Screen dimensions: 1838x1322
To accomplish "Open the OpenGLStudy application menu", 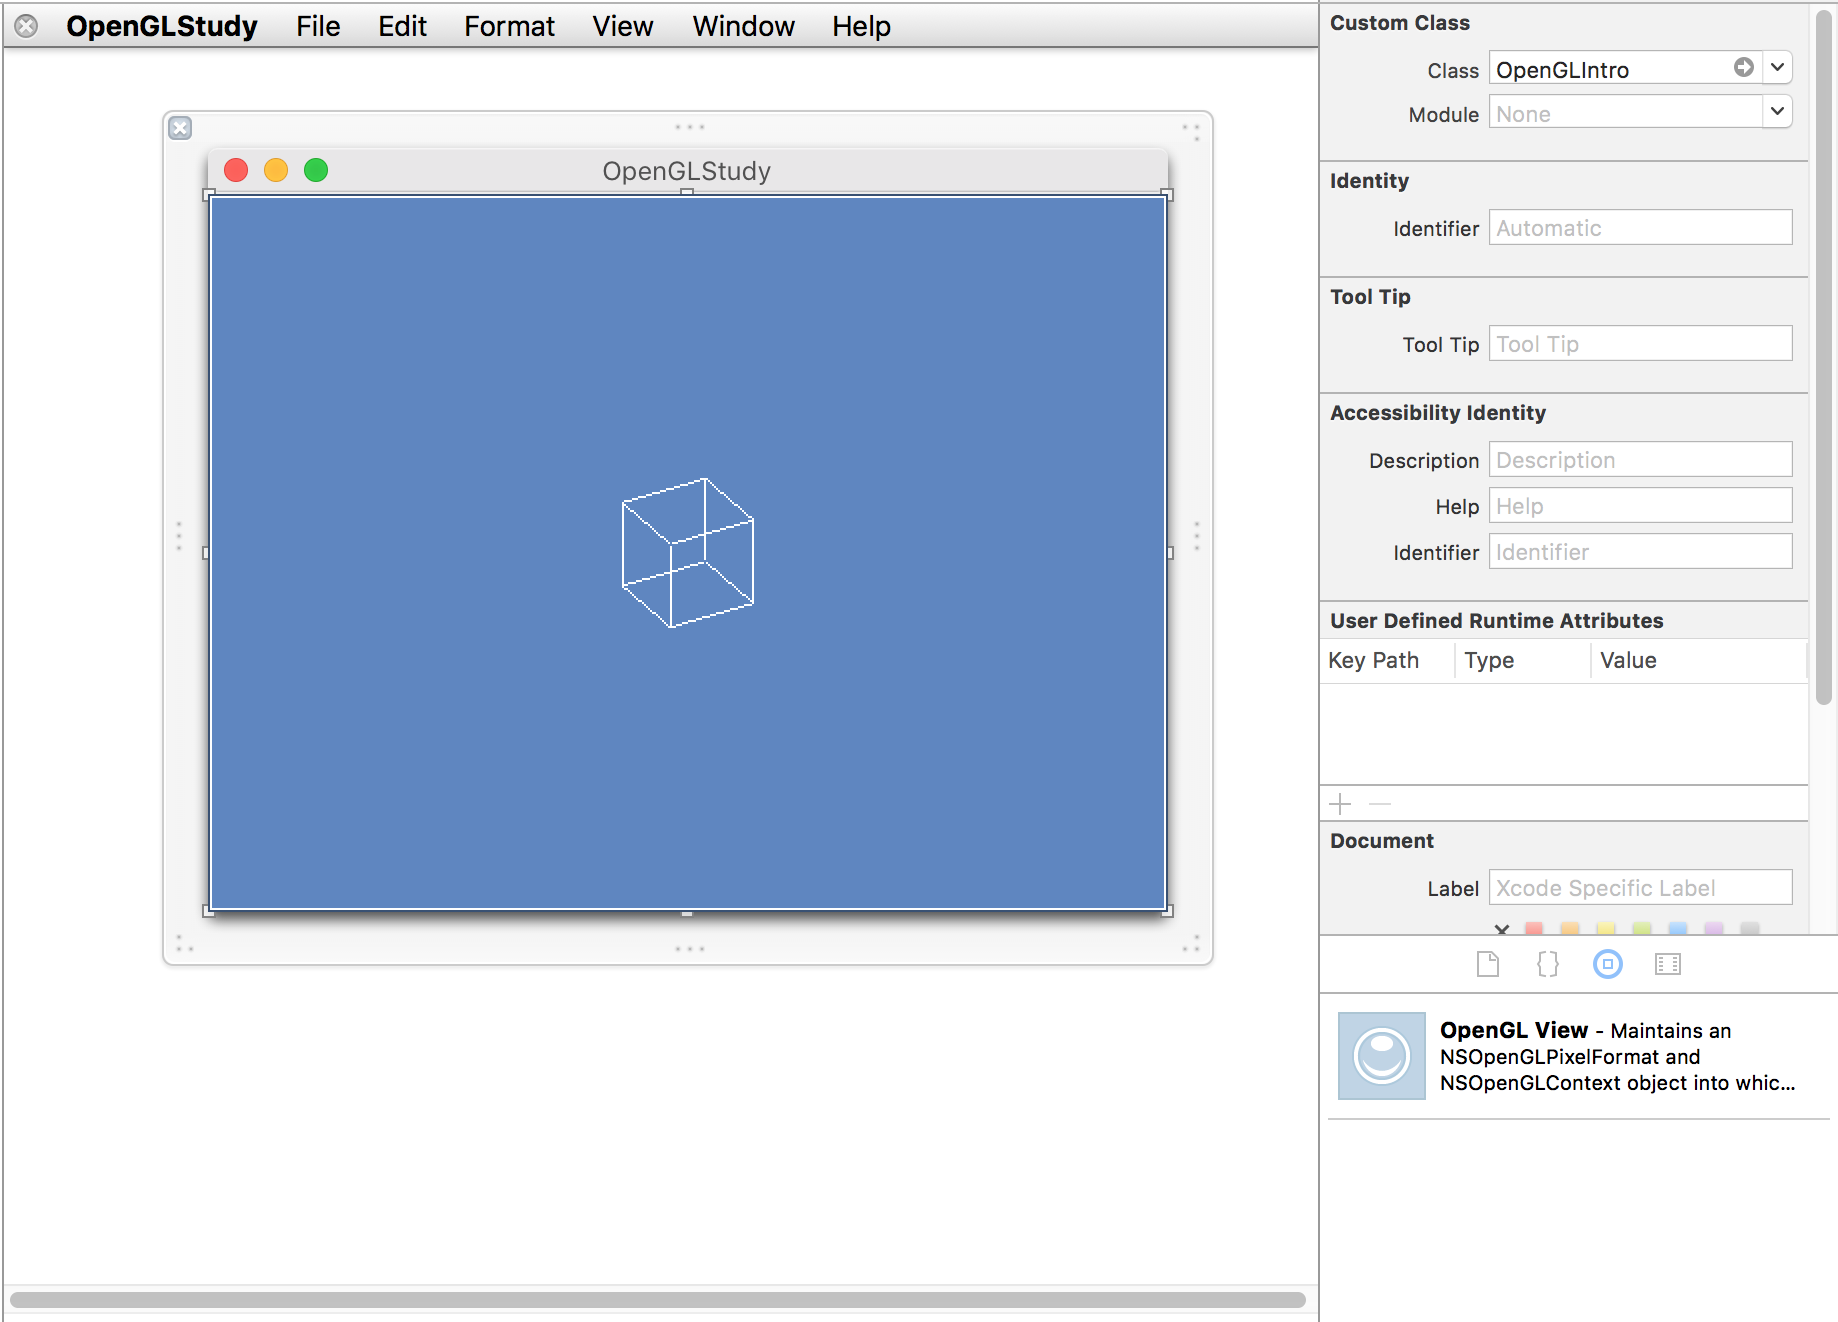I will (x=162, y=26).
